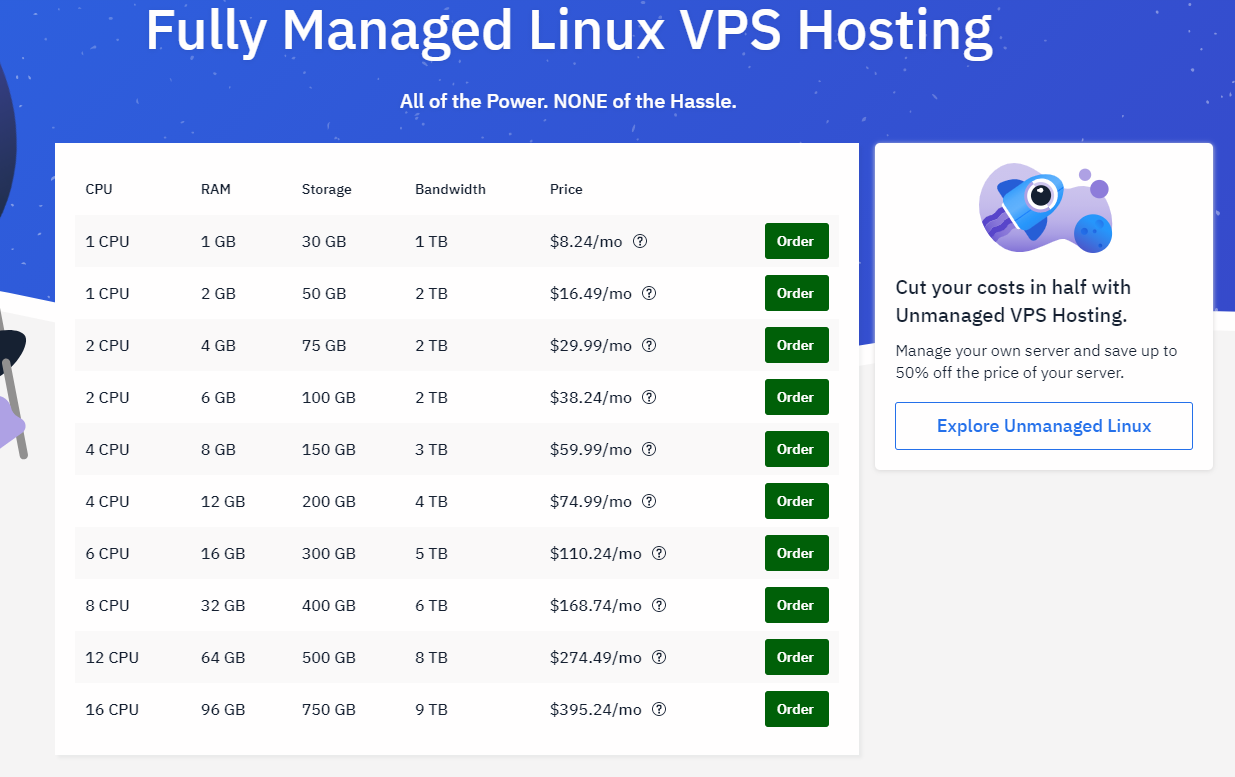Order the 16 CPU 96 GB plan

796,709
